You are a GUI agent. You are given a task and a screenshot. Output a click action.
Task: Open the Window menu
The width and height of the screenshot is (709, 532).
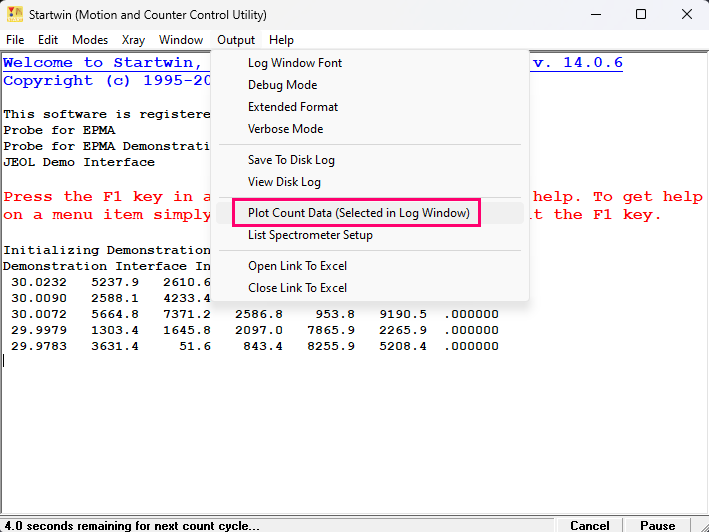(x=181, y=40)
